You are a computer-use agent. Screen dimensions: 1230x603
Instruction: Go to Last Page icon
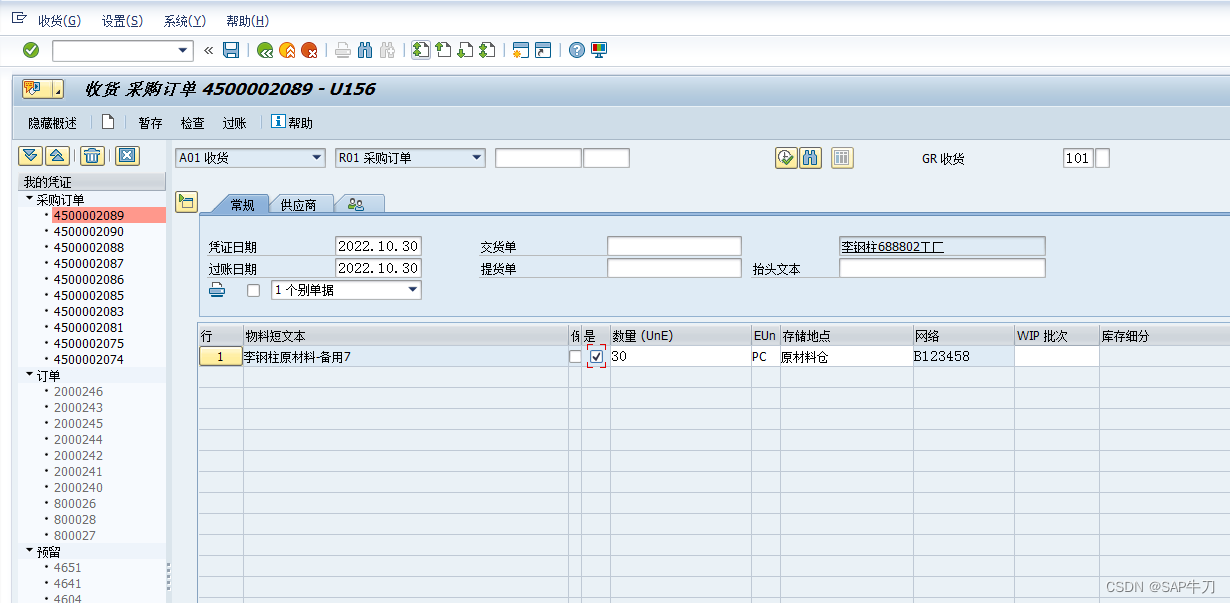point(487,50)
